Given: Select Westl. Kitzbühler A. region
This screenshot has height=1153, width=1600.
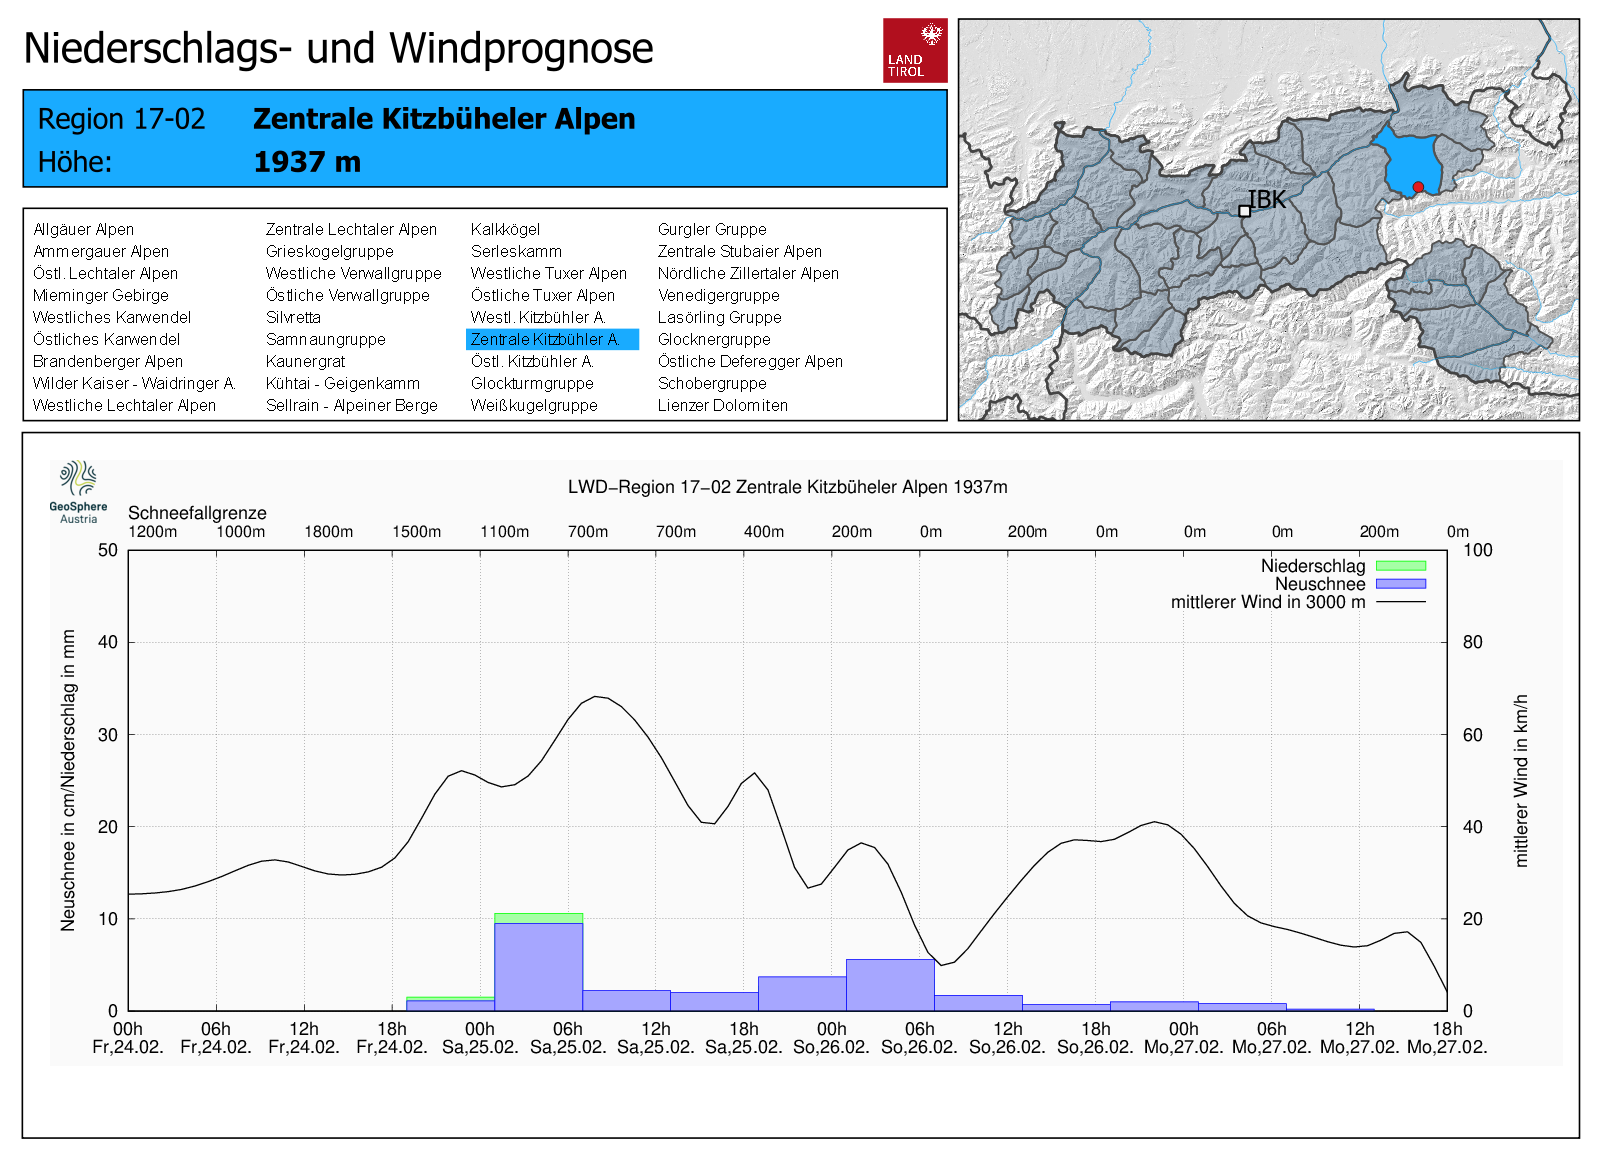Looking at the screenshot, I should point(538,318).
